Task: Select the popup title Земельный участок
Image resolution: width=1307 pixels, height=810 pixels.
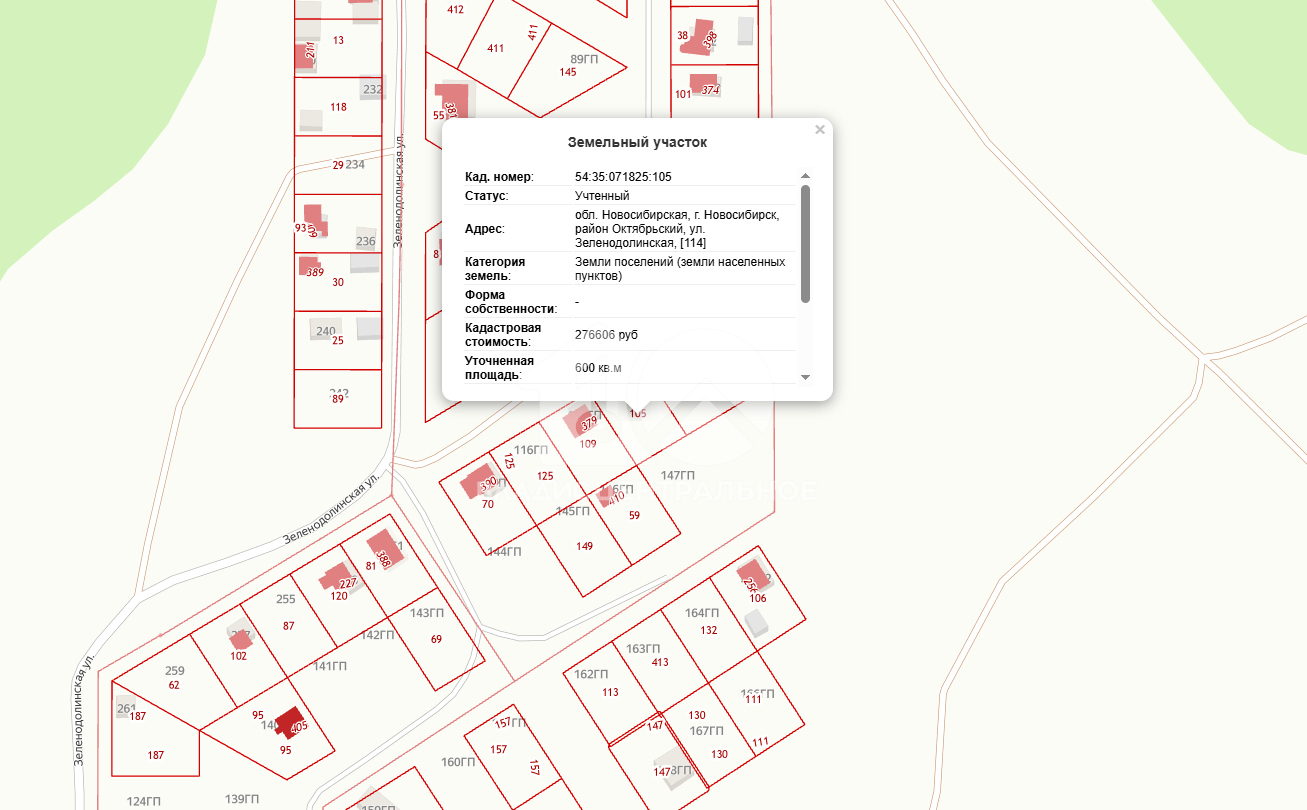Action: point(637,143)
